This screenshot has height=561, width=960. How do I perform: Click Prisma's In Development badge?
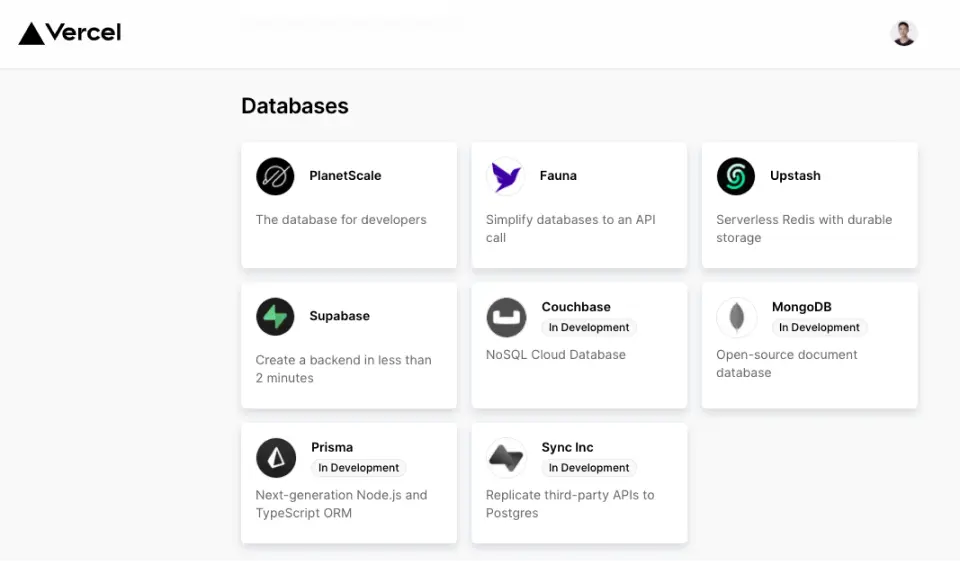[358, 467]
